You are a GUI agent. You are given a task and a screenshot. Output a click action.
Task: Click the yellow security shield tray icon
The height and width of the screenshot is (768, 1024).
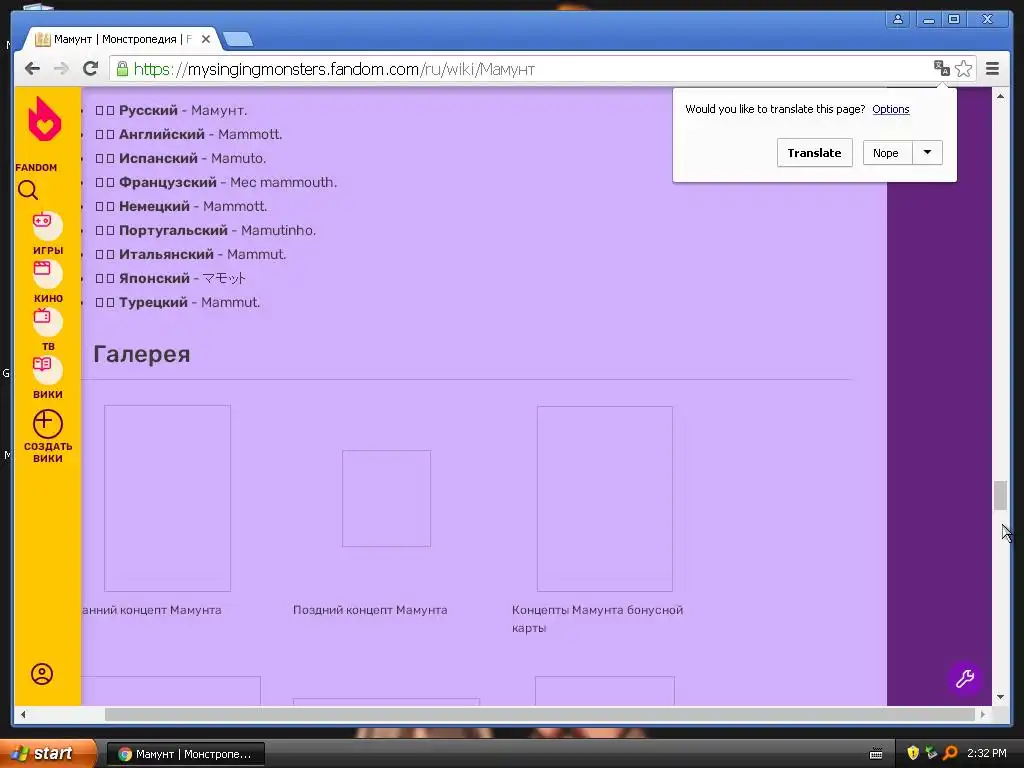(x=913, y=754)
